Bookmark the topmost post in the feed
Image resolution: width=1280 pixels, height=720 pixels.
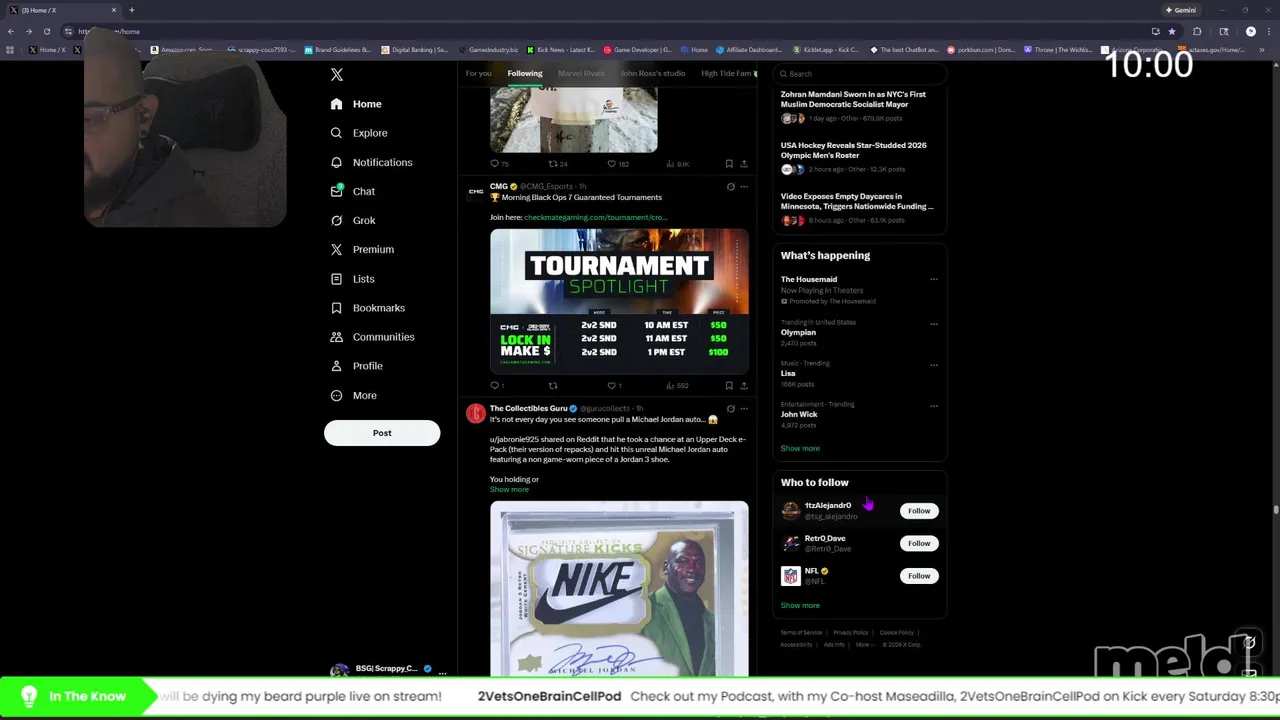(729, 164)
